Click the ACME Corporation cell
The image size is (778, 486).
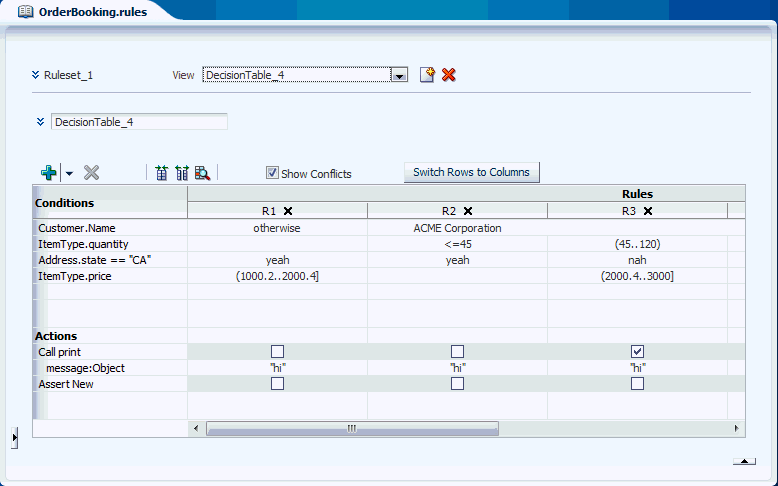coord(457,228)
